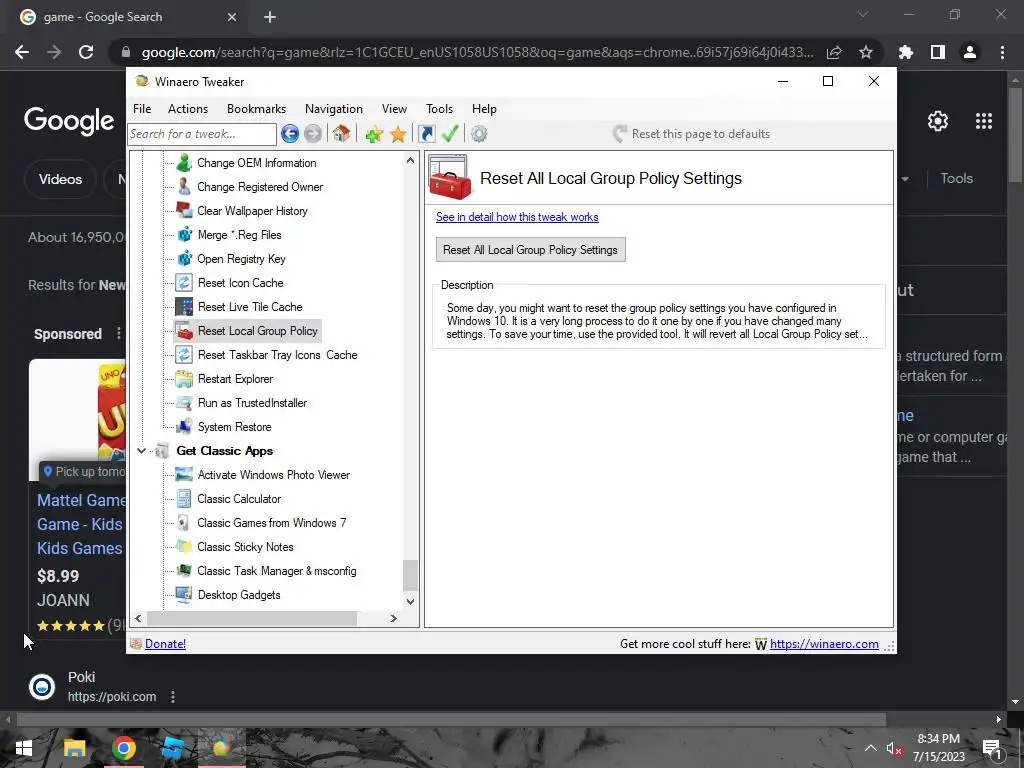Select System Restore item
Viewport: 1024px width, 768px height.
[x=234, y=427]
